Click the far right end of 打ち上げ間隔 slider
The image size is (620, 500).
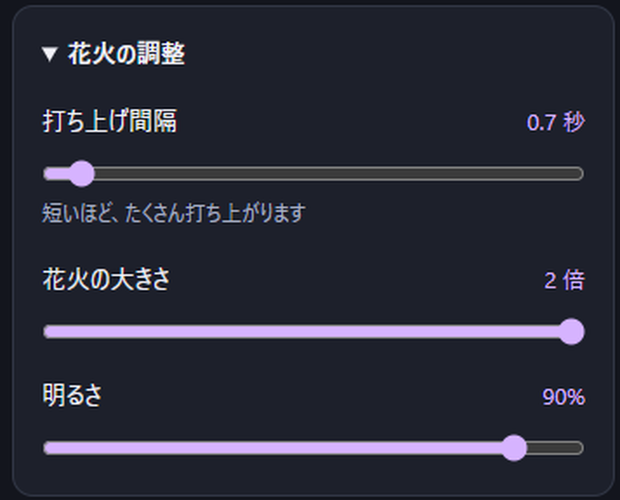(x=580, y=174)
